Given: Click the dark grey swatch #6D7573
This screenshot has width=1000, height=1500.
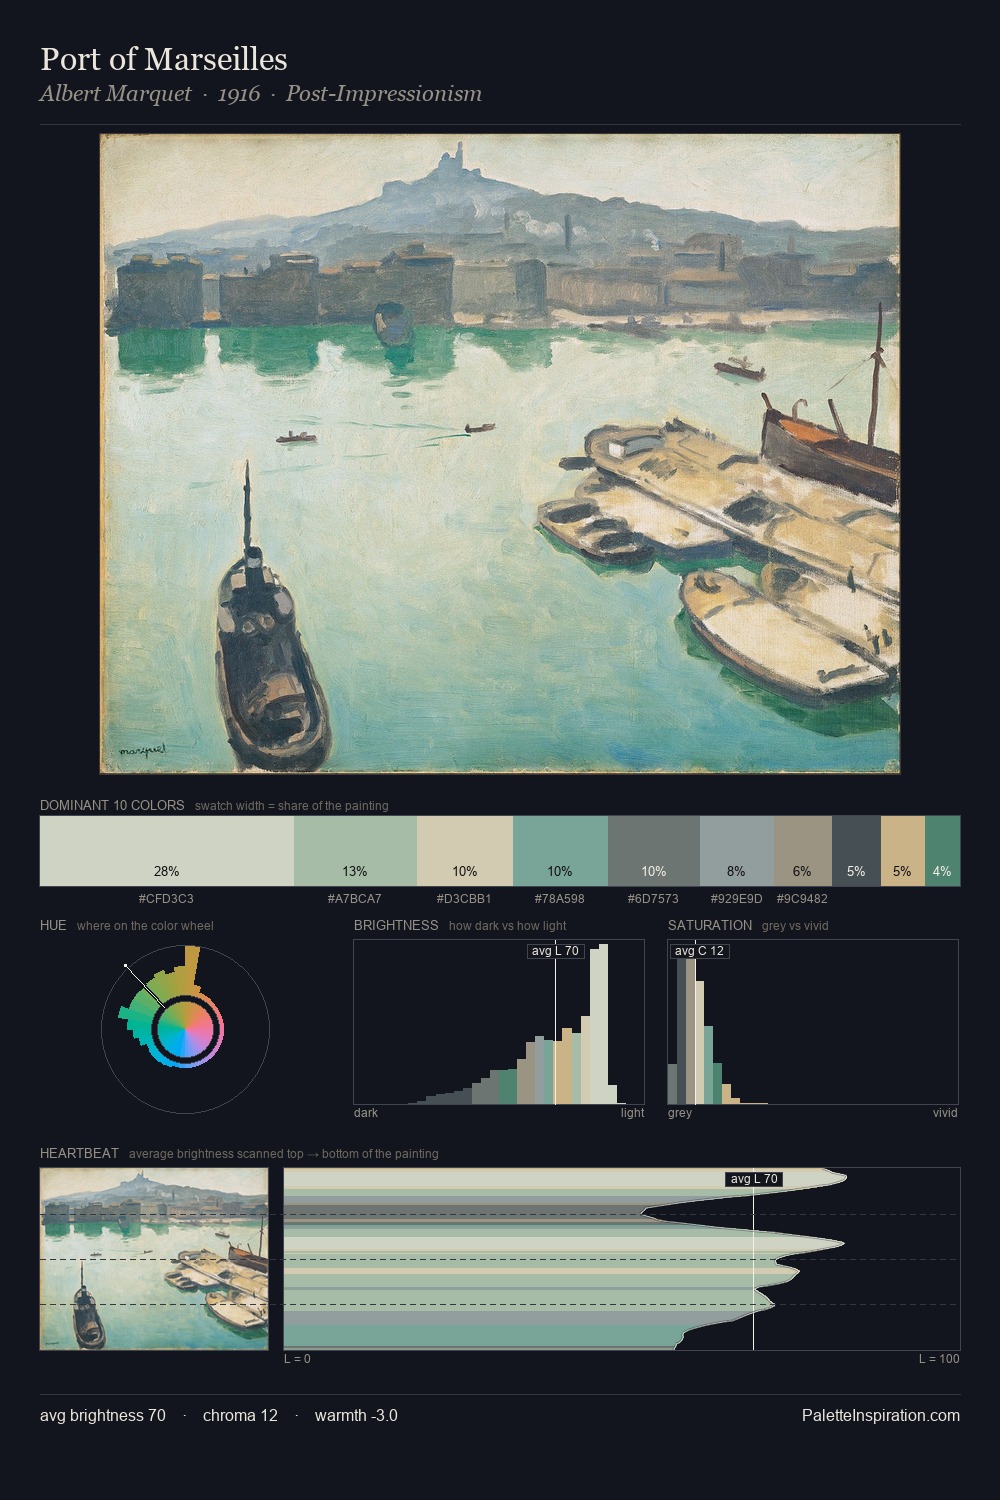Looking at the screenshot, I should pyautogui.click(x=654, y=851).
